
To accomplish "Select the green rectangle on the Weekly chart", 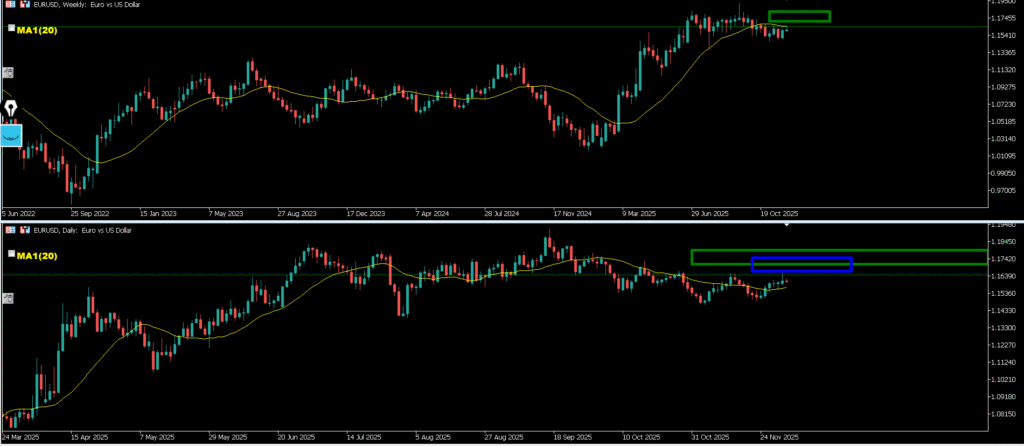I will (x=798, y=11).
